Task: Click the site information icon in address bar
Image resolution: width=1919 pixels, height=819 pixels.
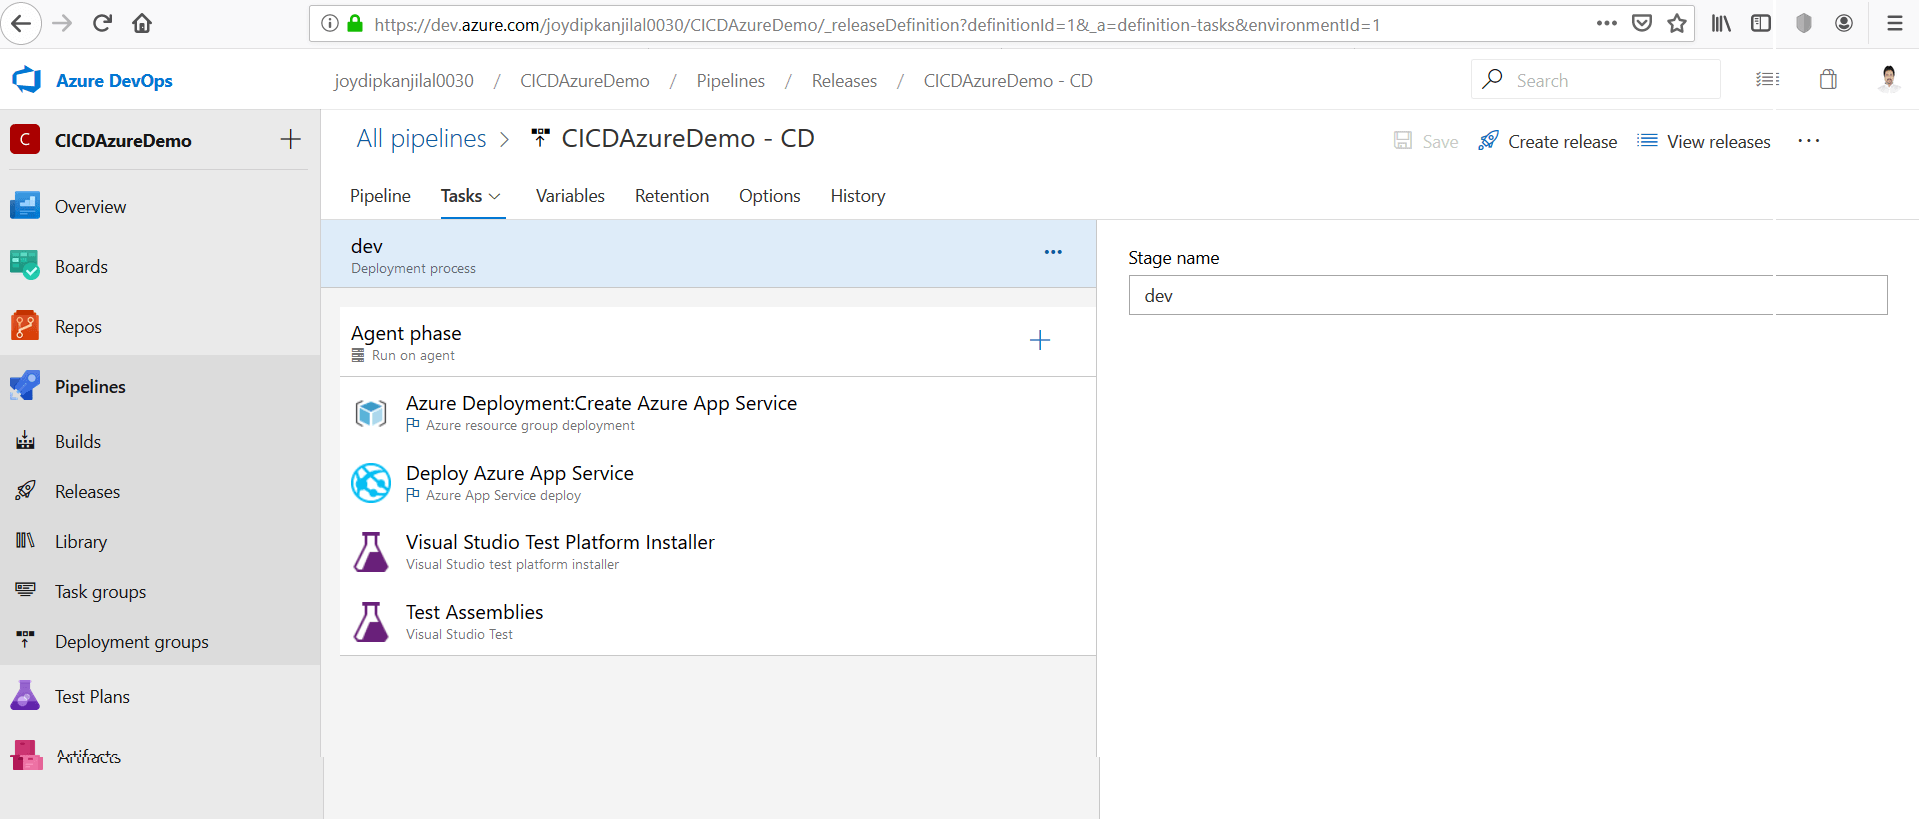Action: click(329, 23)
